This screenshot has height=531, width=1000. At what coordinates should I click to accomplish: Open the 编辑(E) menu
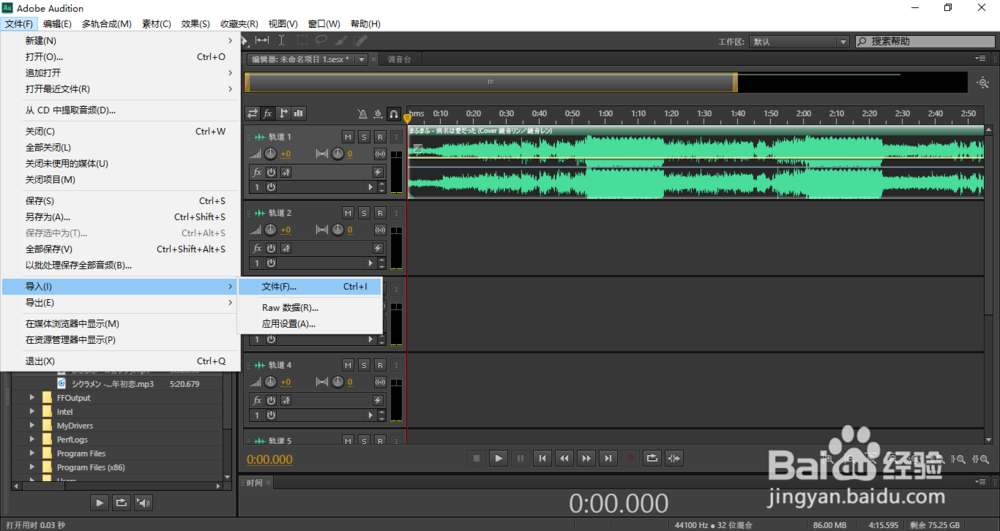57,24
